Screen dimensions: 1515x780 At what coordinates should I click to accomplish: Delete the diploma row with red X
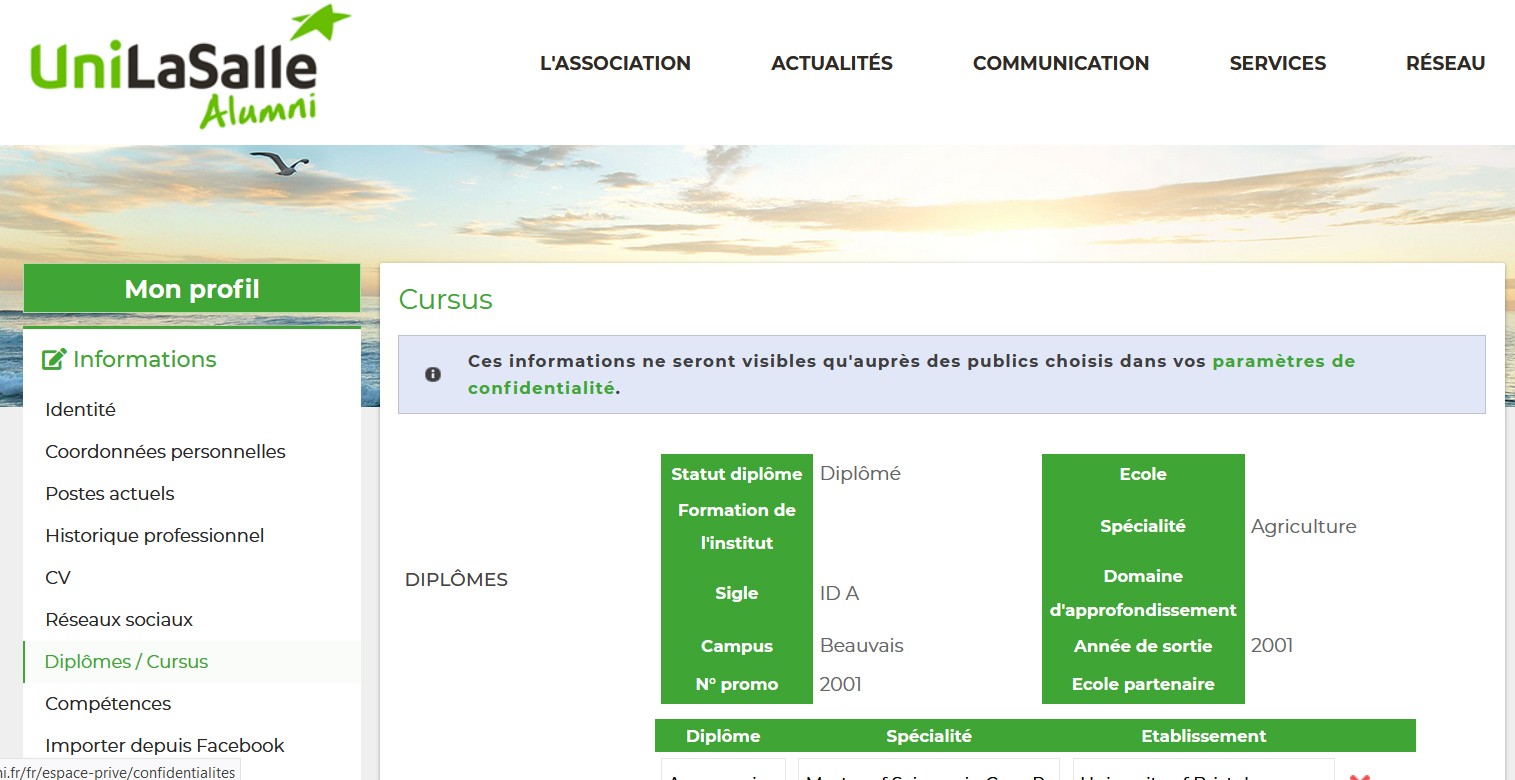[x=1359, y=776]
